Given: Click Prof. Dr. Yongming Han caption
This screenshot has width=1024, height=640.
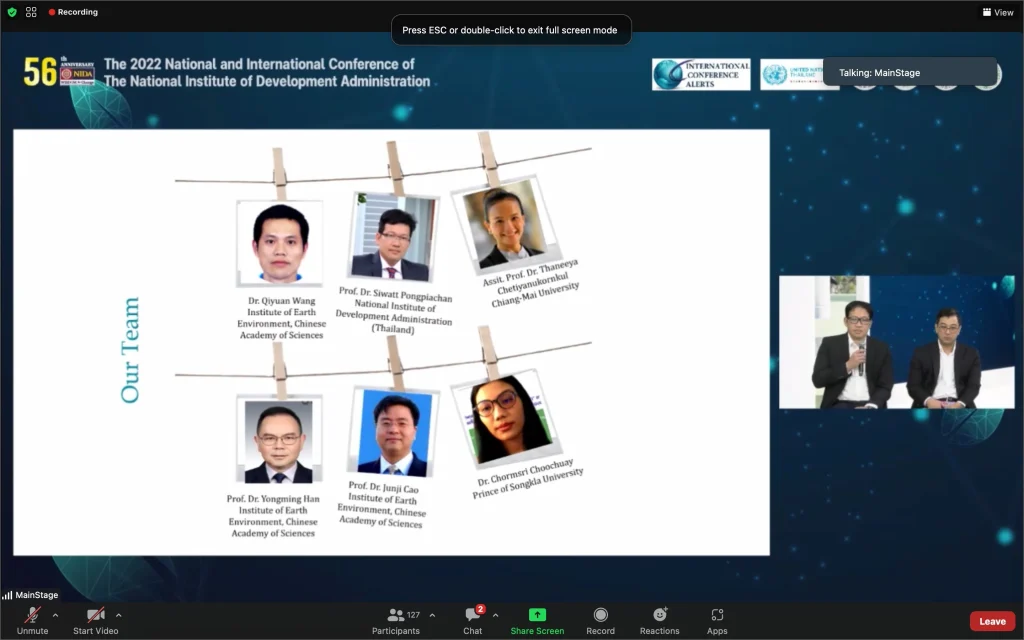Looking at the screenshot, I should [273, 515].
